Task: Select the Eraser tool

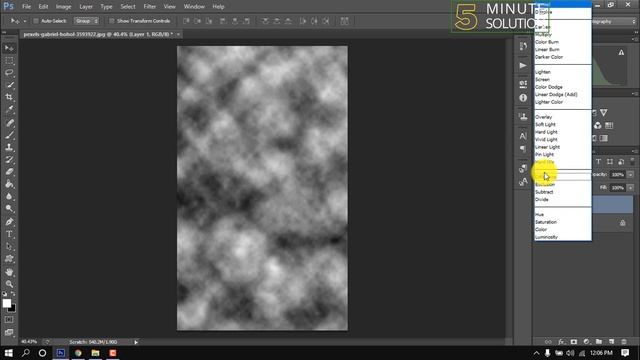Action: point(9,172)
